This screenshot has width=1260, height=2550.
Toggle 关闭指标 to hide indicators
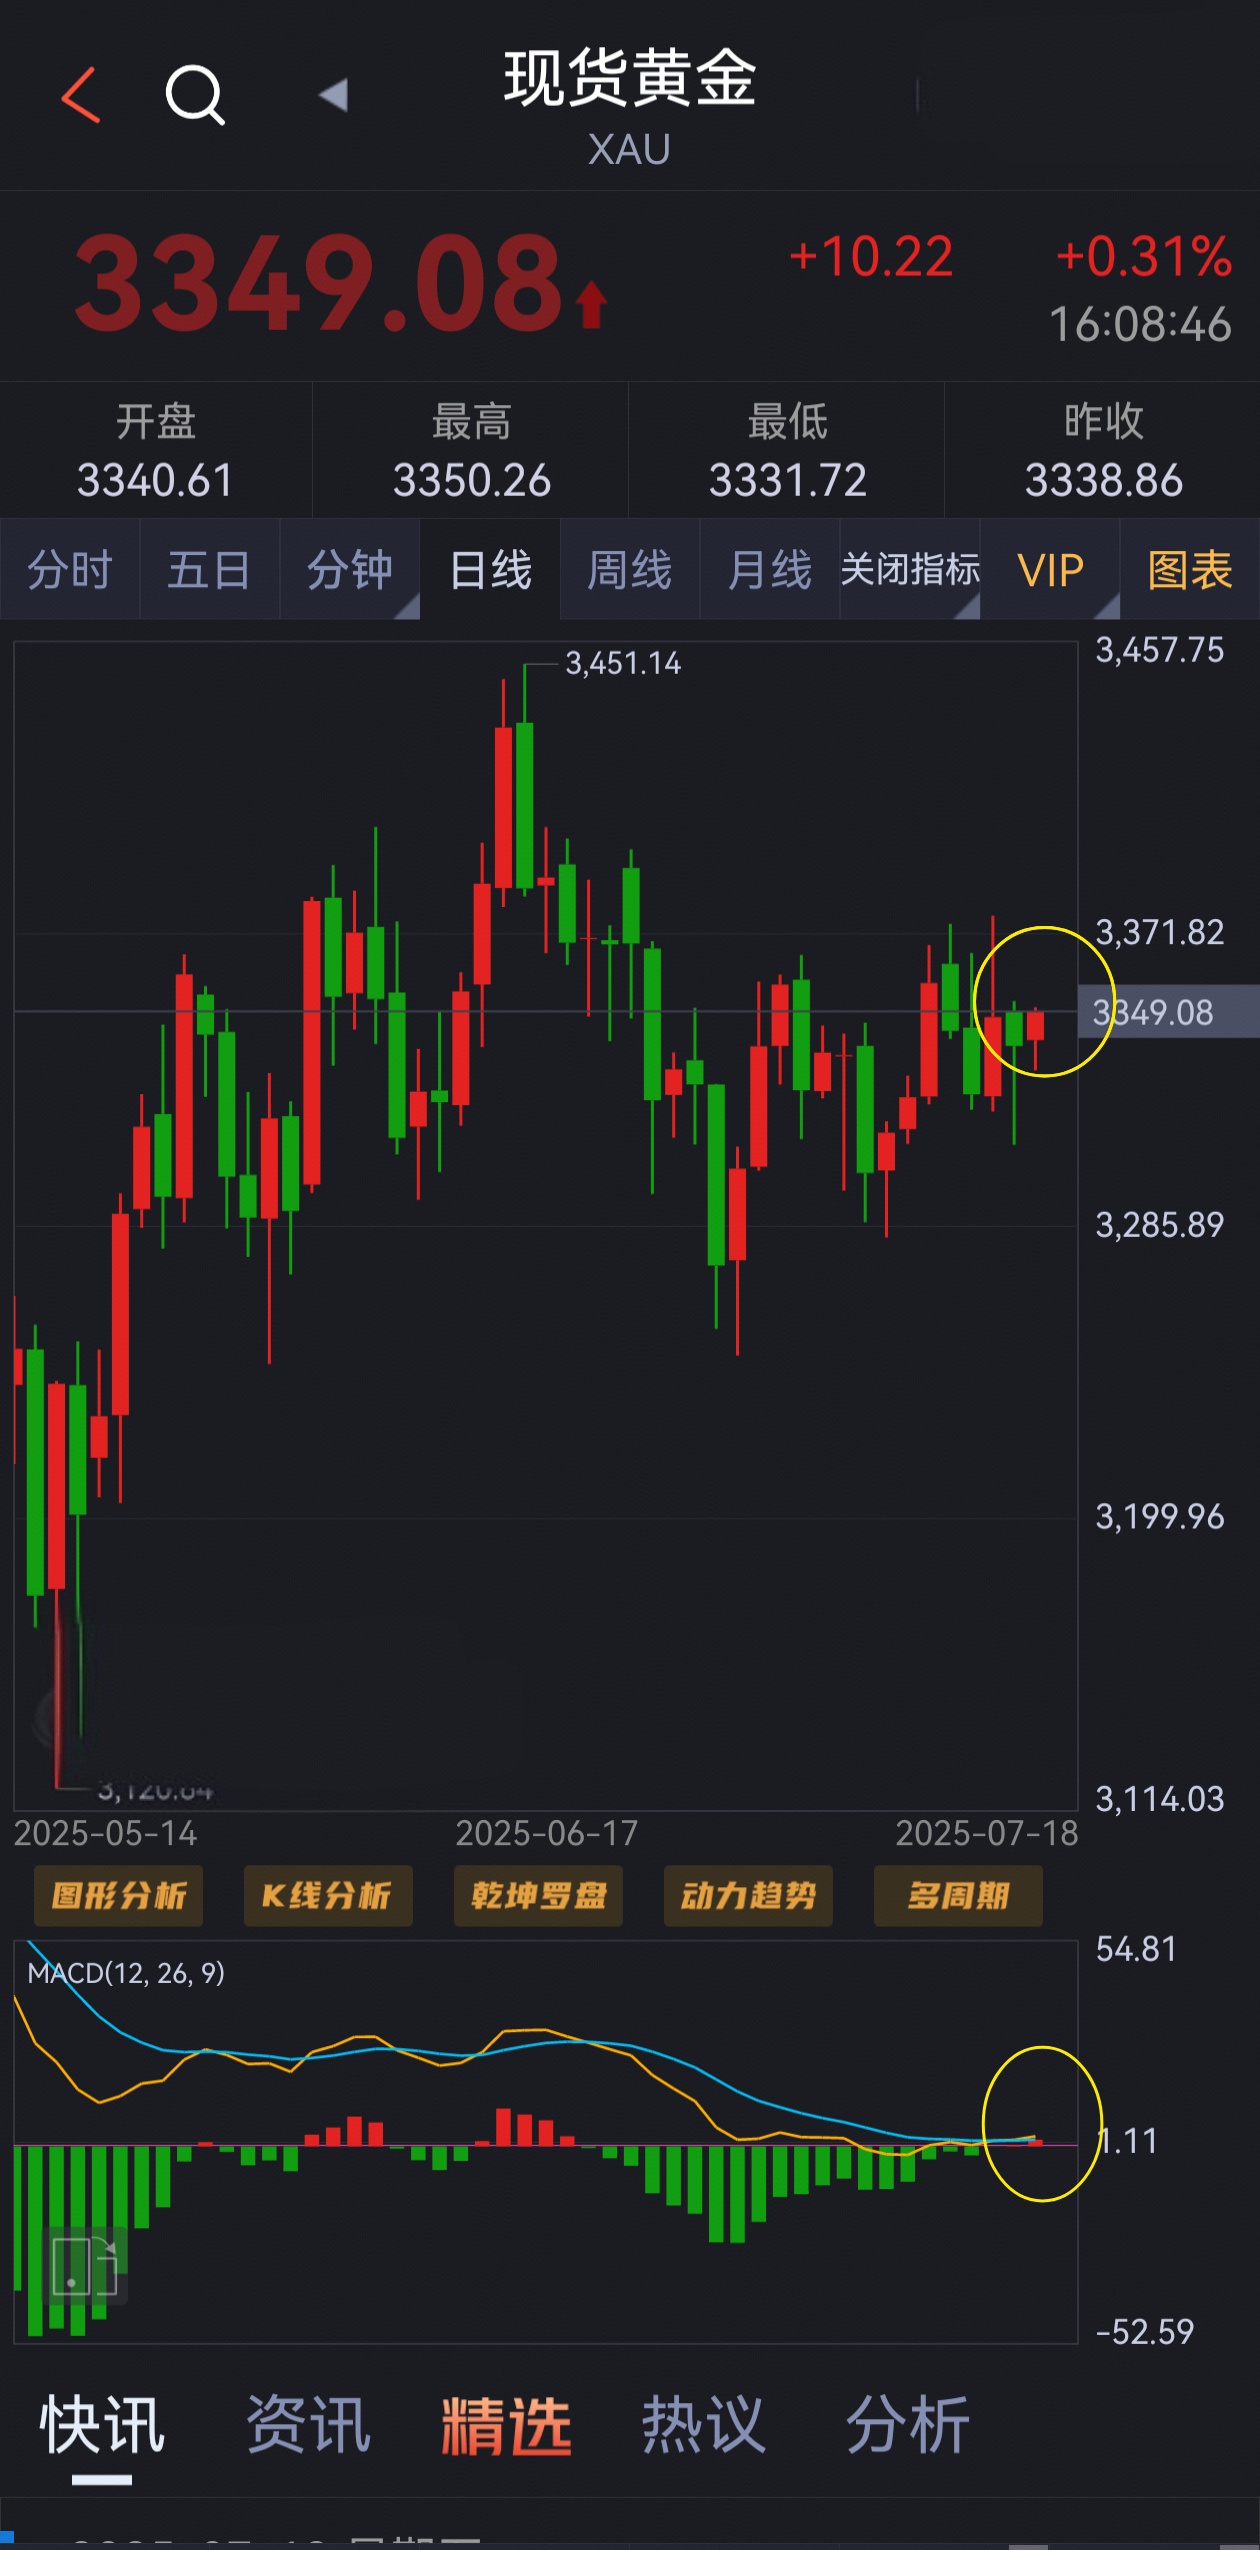pos(910,570)
